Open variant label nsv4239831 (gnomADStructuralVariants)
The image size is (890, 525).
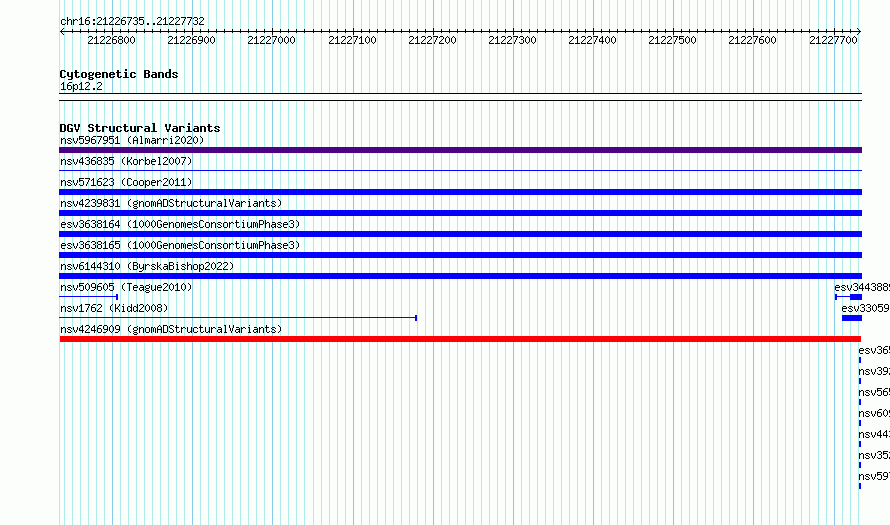point(171,203)
